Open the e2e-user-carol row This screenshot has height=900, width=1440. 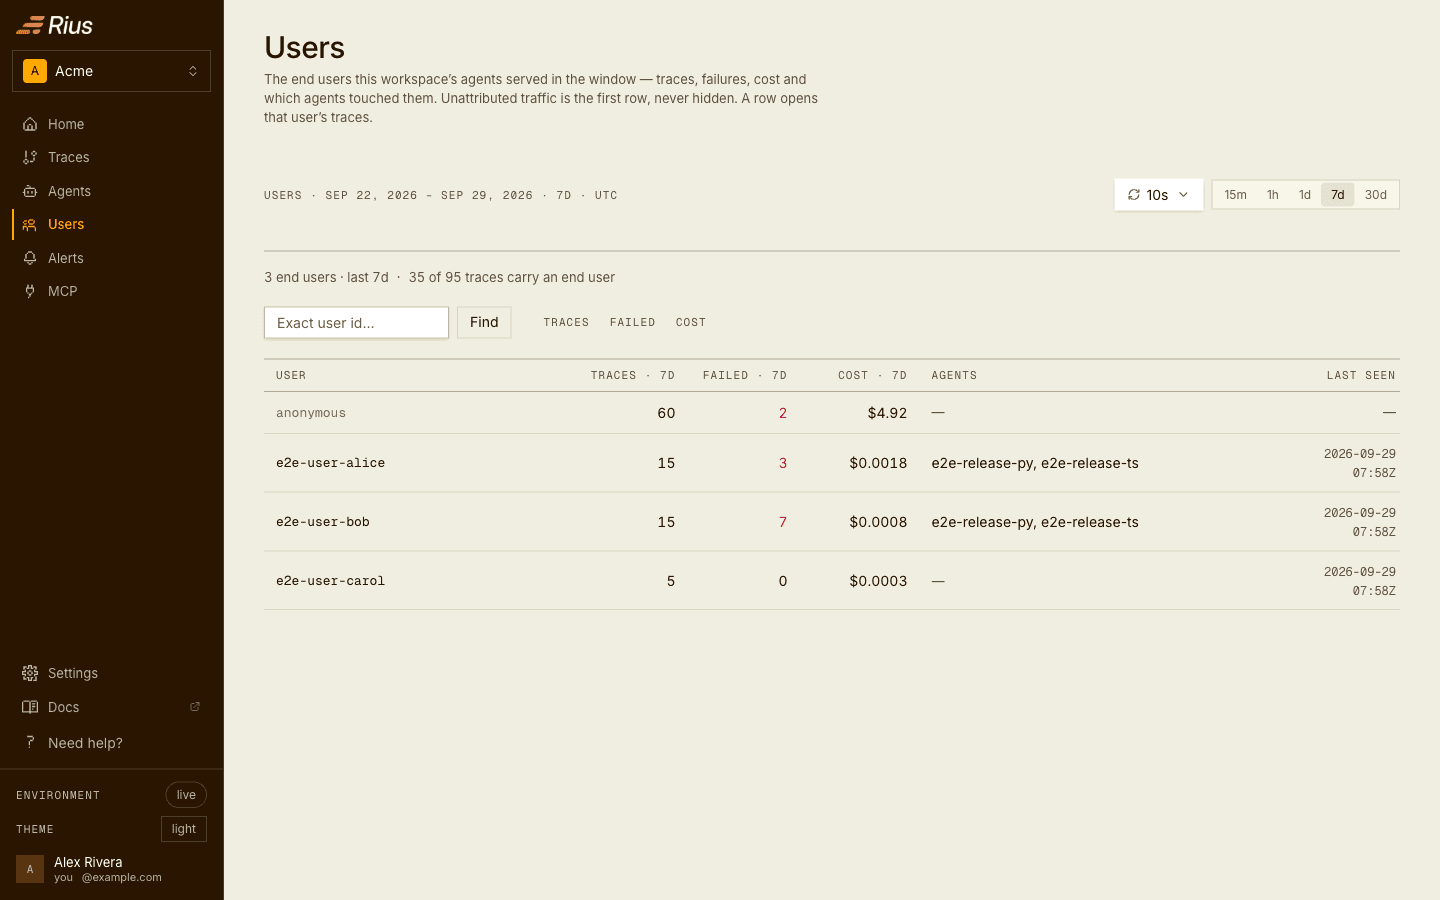[x=832, y=581]
